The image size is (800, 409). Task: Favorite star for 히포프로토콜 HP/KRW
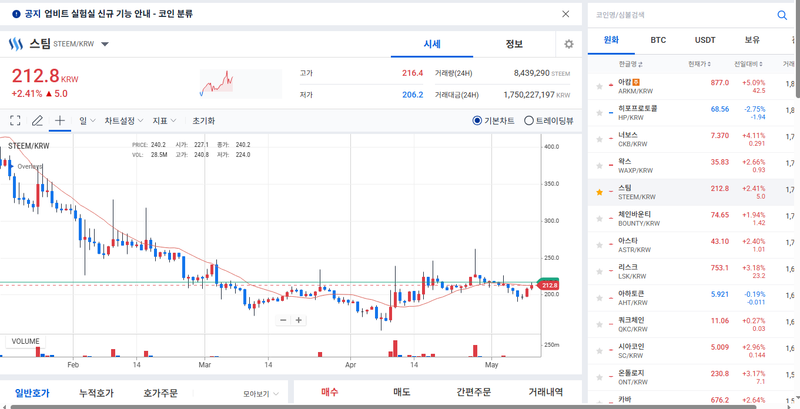(x=599, y=113)
